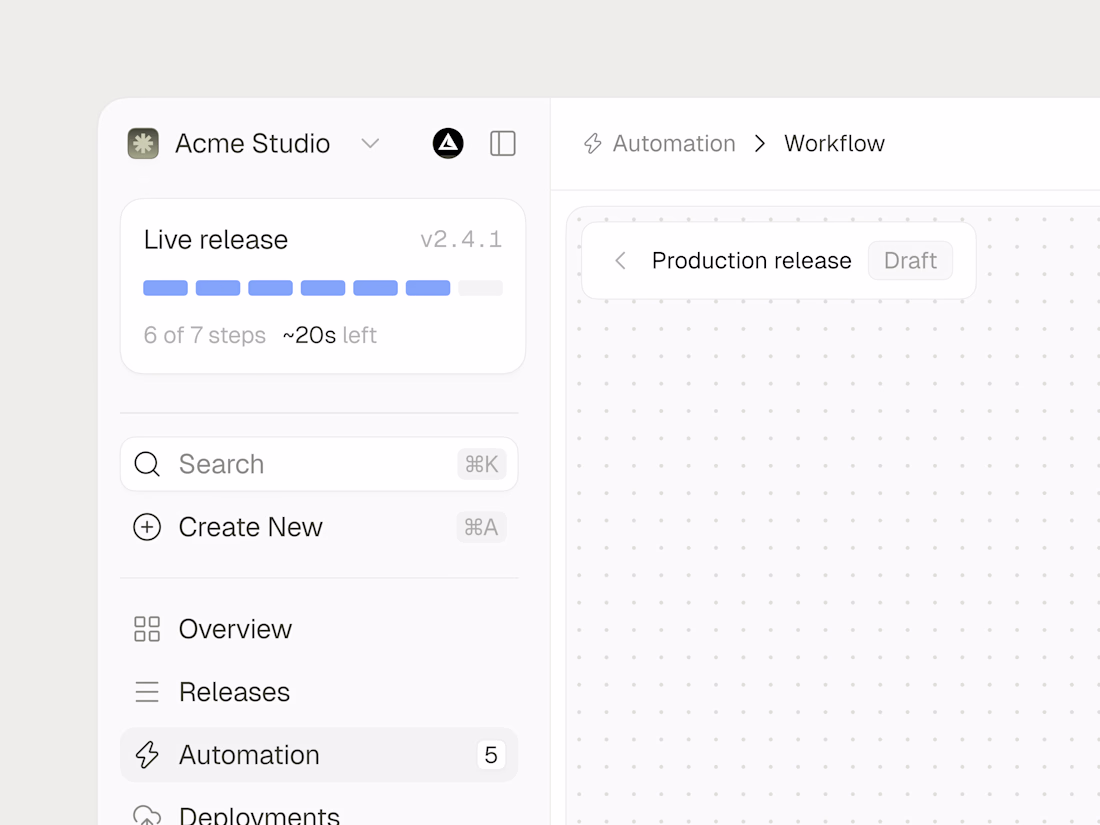Select the Automation sidebar item
This screenshot has width=1100, height=825.
(319, 756)
